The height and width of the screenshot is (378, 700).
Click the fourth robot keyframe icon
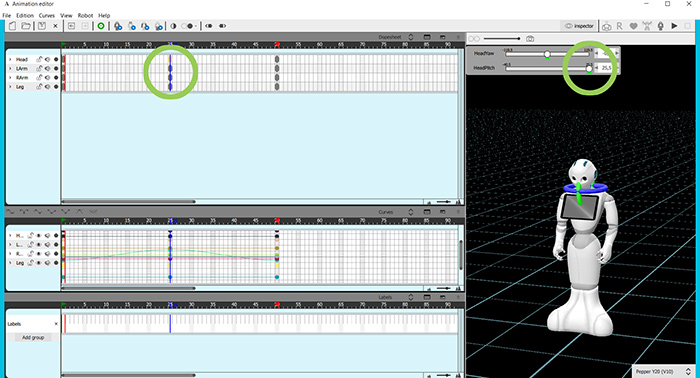pos(159,26)
